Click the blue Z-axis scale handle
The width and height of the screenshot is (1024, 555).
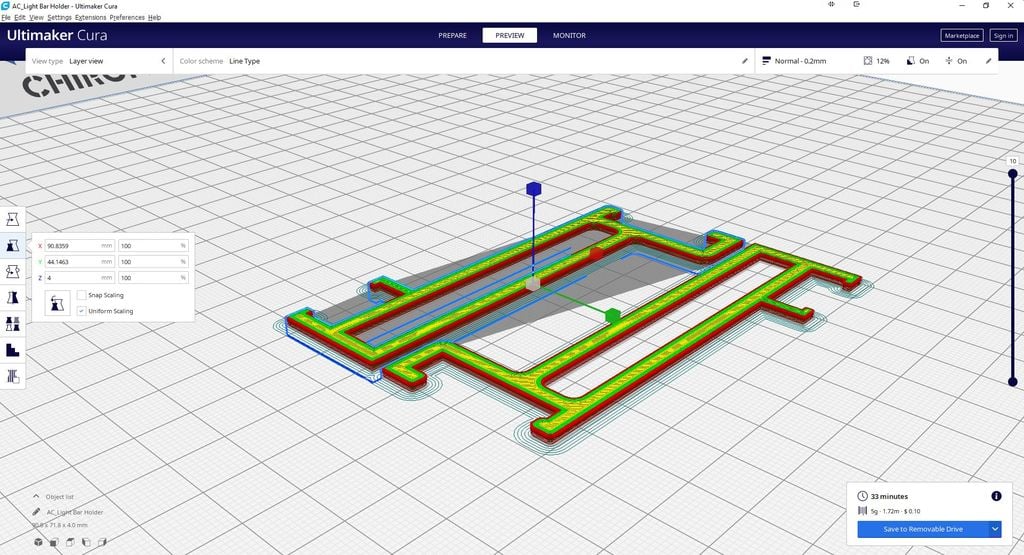[x=534, y=189]
